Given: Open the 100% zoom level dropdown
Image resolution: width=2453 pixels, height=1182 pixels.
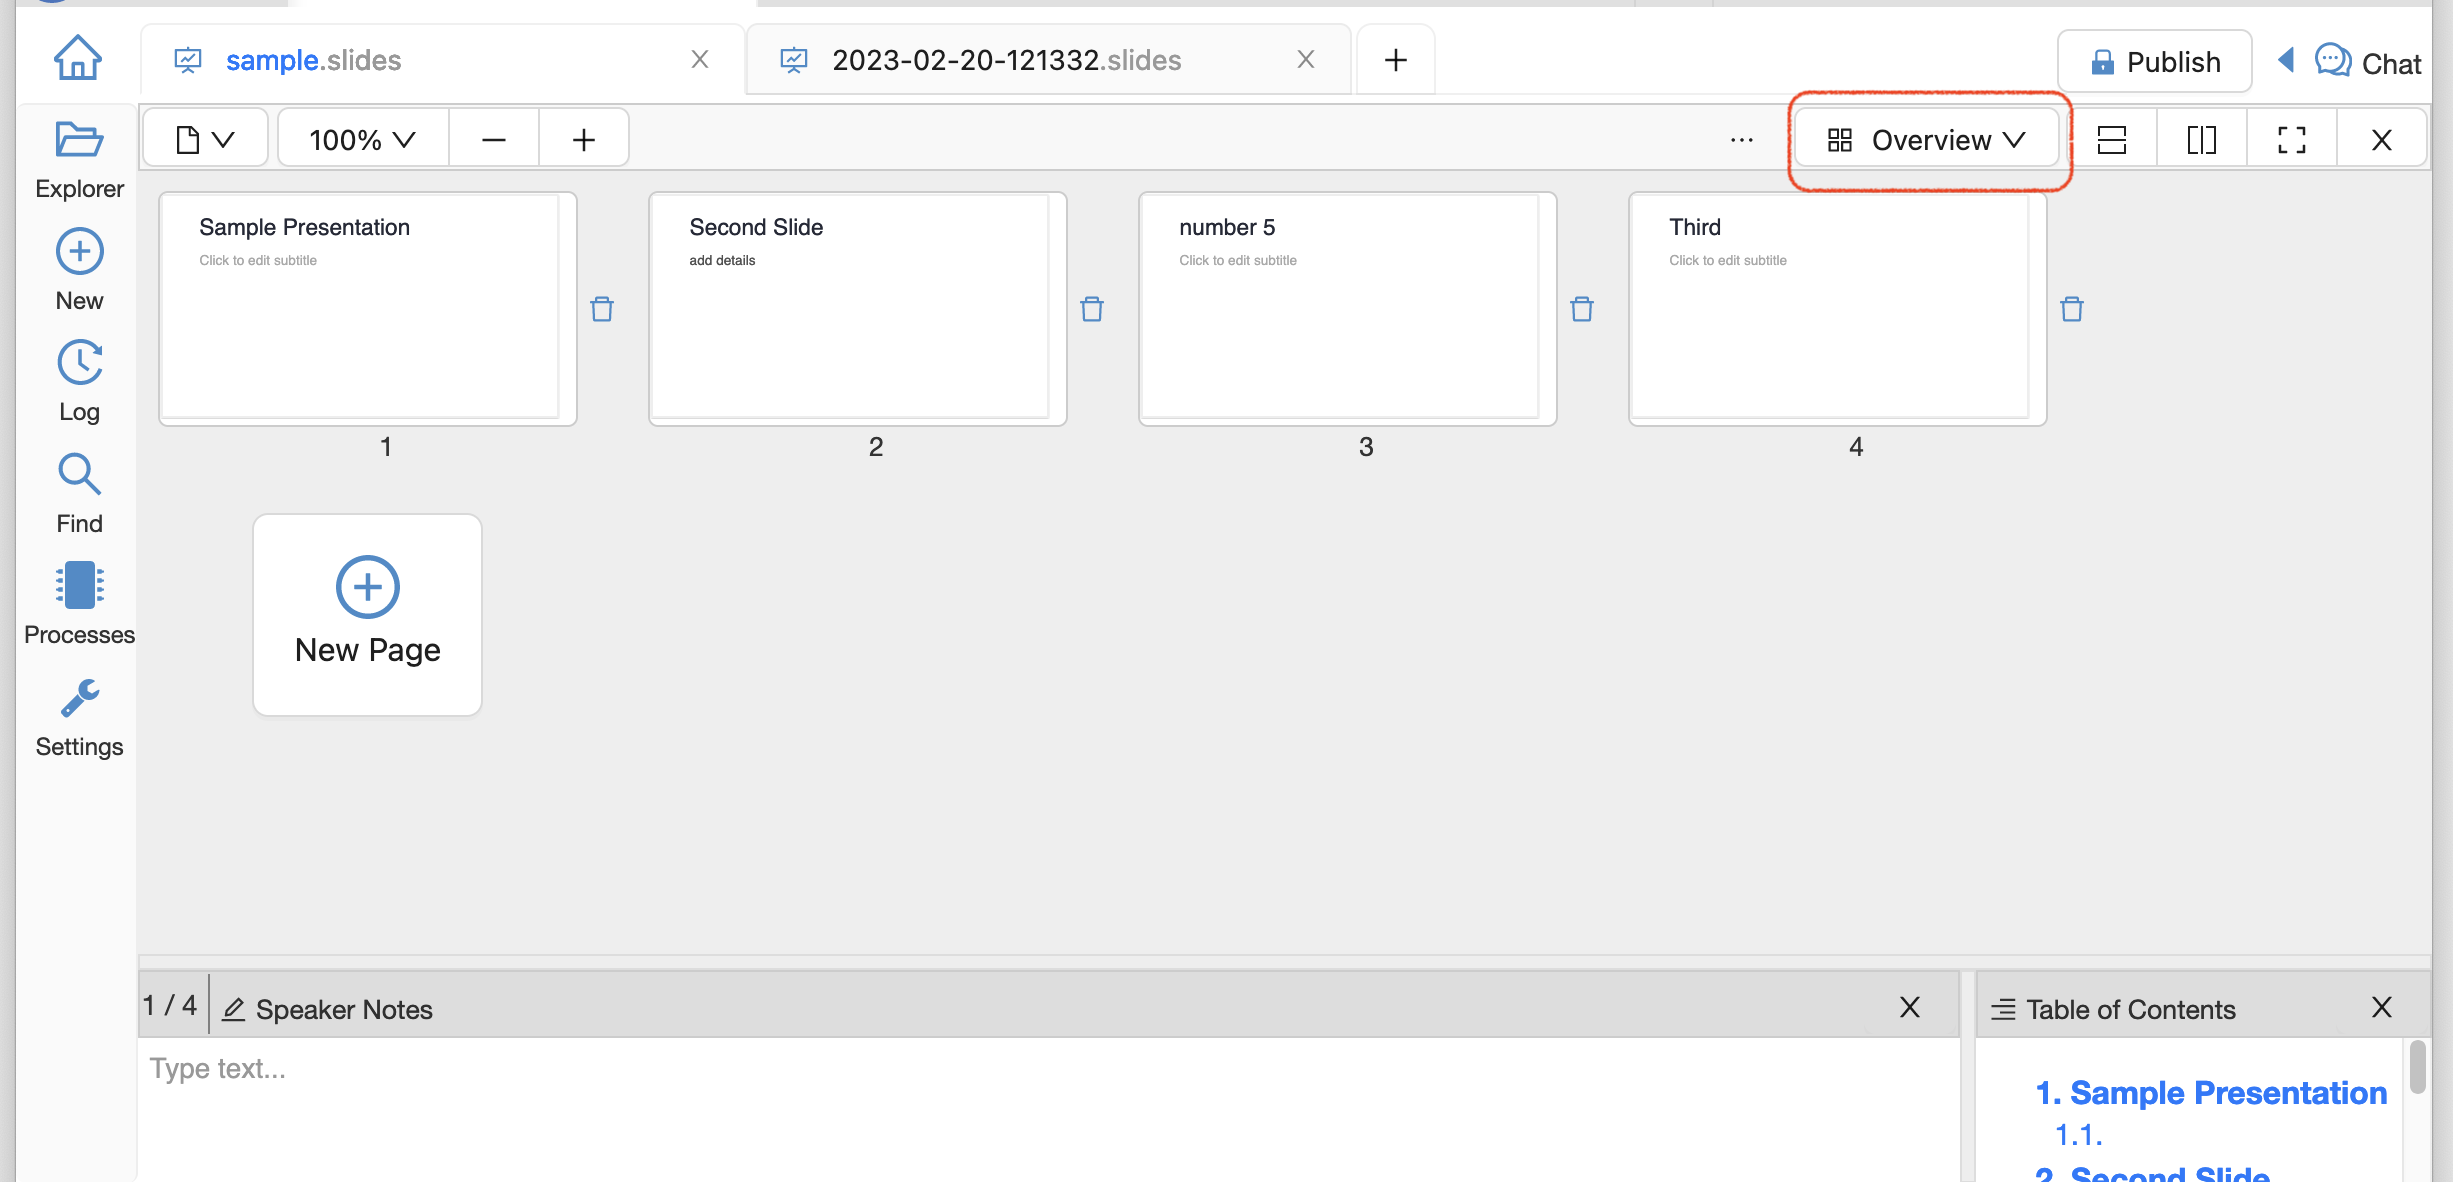Looking at the screenshot, I should click(x=362, y=139).
